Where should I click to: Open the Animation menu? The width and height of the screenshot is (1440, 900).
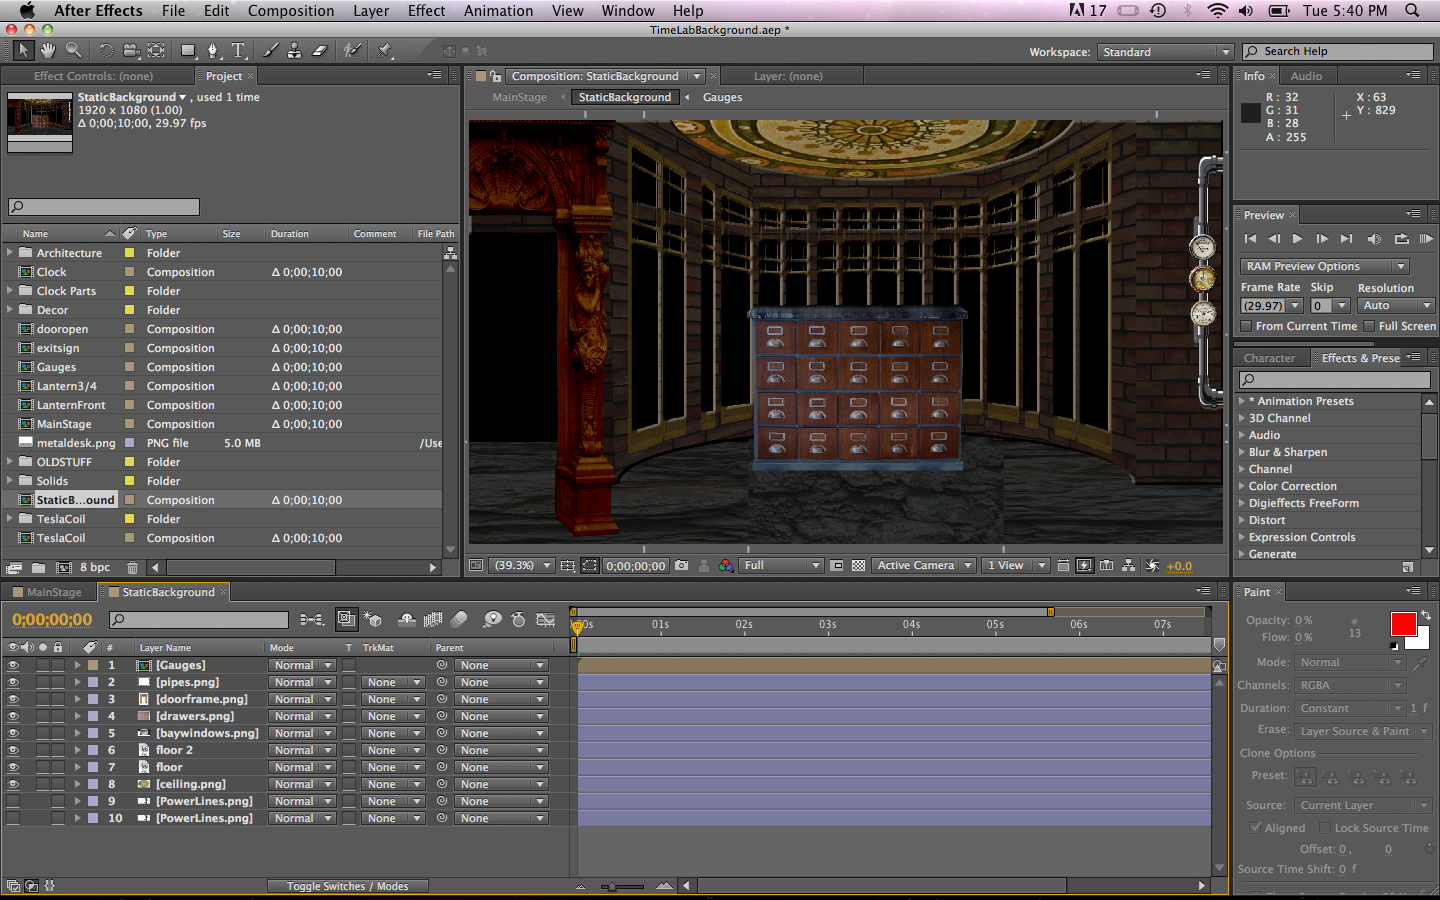click(498, 11)
